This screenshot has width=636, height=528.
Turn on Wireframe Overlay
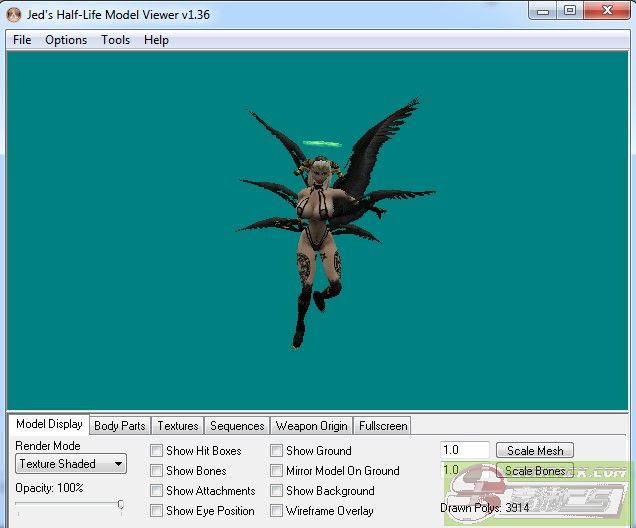point(277,511)
